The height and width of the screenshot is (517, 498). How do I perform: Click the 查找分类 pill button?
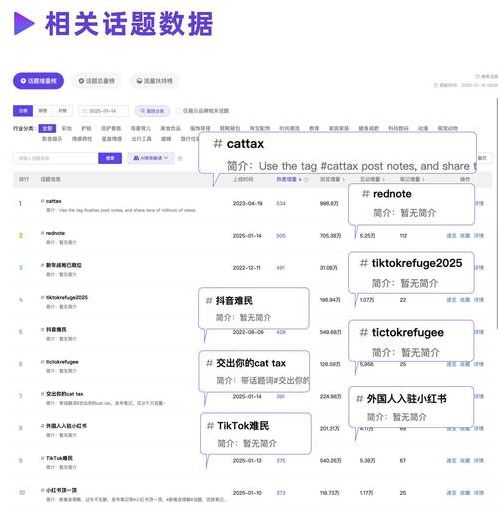(152, 111)
